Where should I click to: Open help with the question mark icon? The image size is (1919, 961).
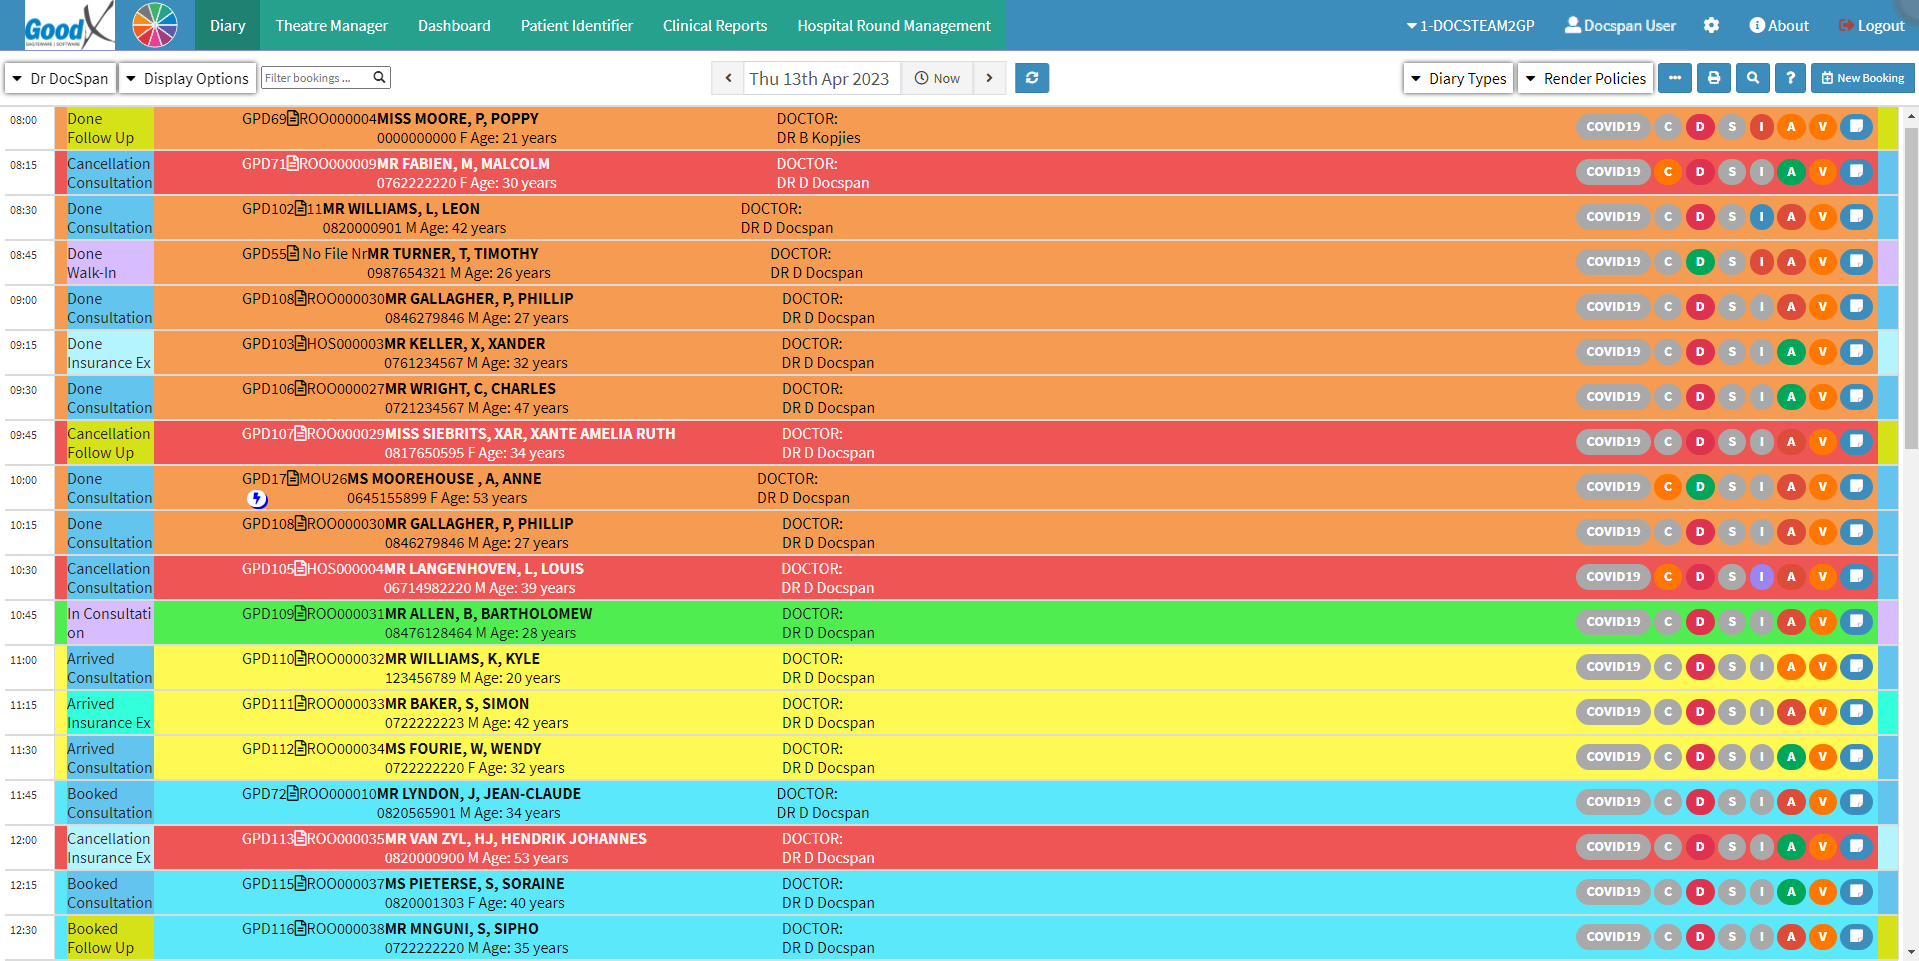click(x=1790, y=78)
